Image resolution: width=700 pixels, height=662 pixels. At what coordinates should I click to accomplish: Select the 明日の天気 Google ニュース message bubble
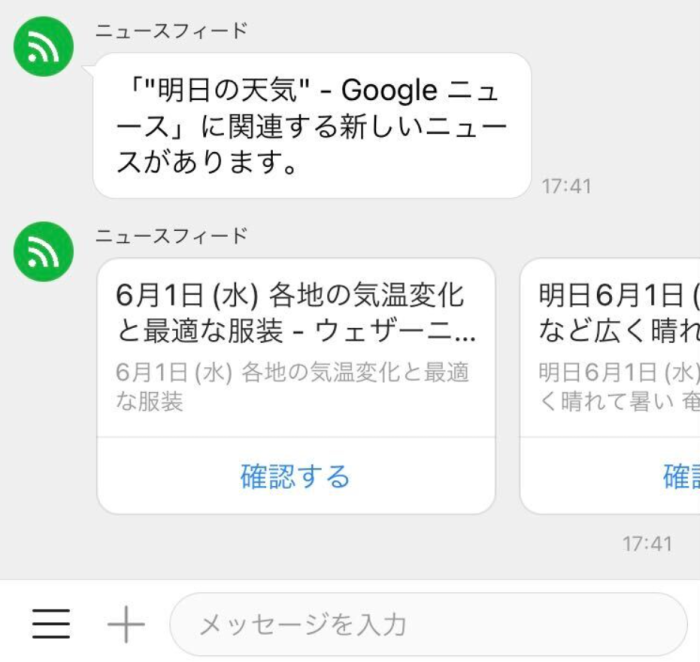[312, 125]
